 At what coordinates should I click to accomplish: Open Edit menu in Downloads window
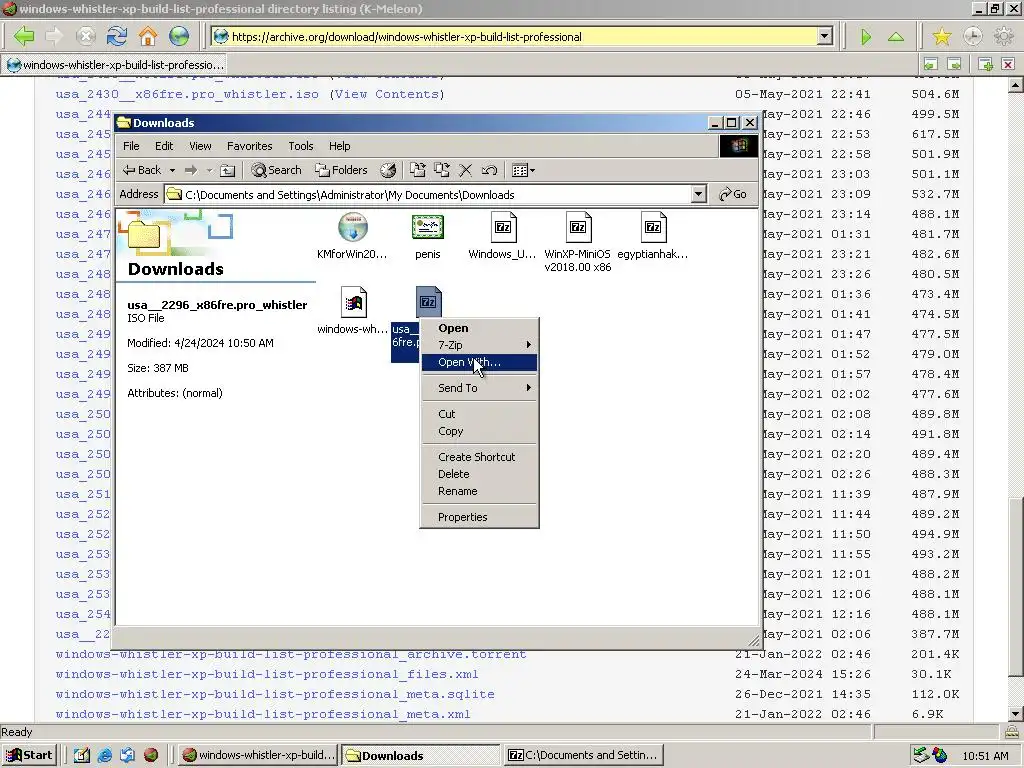(164, 146)
